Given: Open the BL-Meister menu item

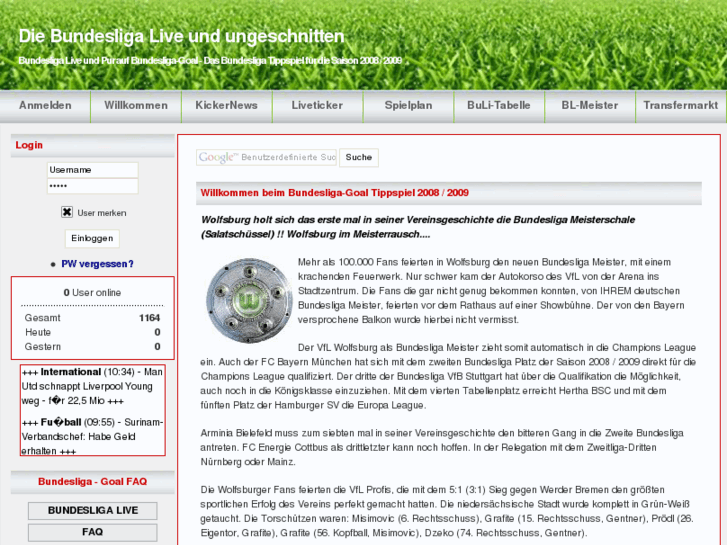Looking at the screenshot, I should pos(590,106).
